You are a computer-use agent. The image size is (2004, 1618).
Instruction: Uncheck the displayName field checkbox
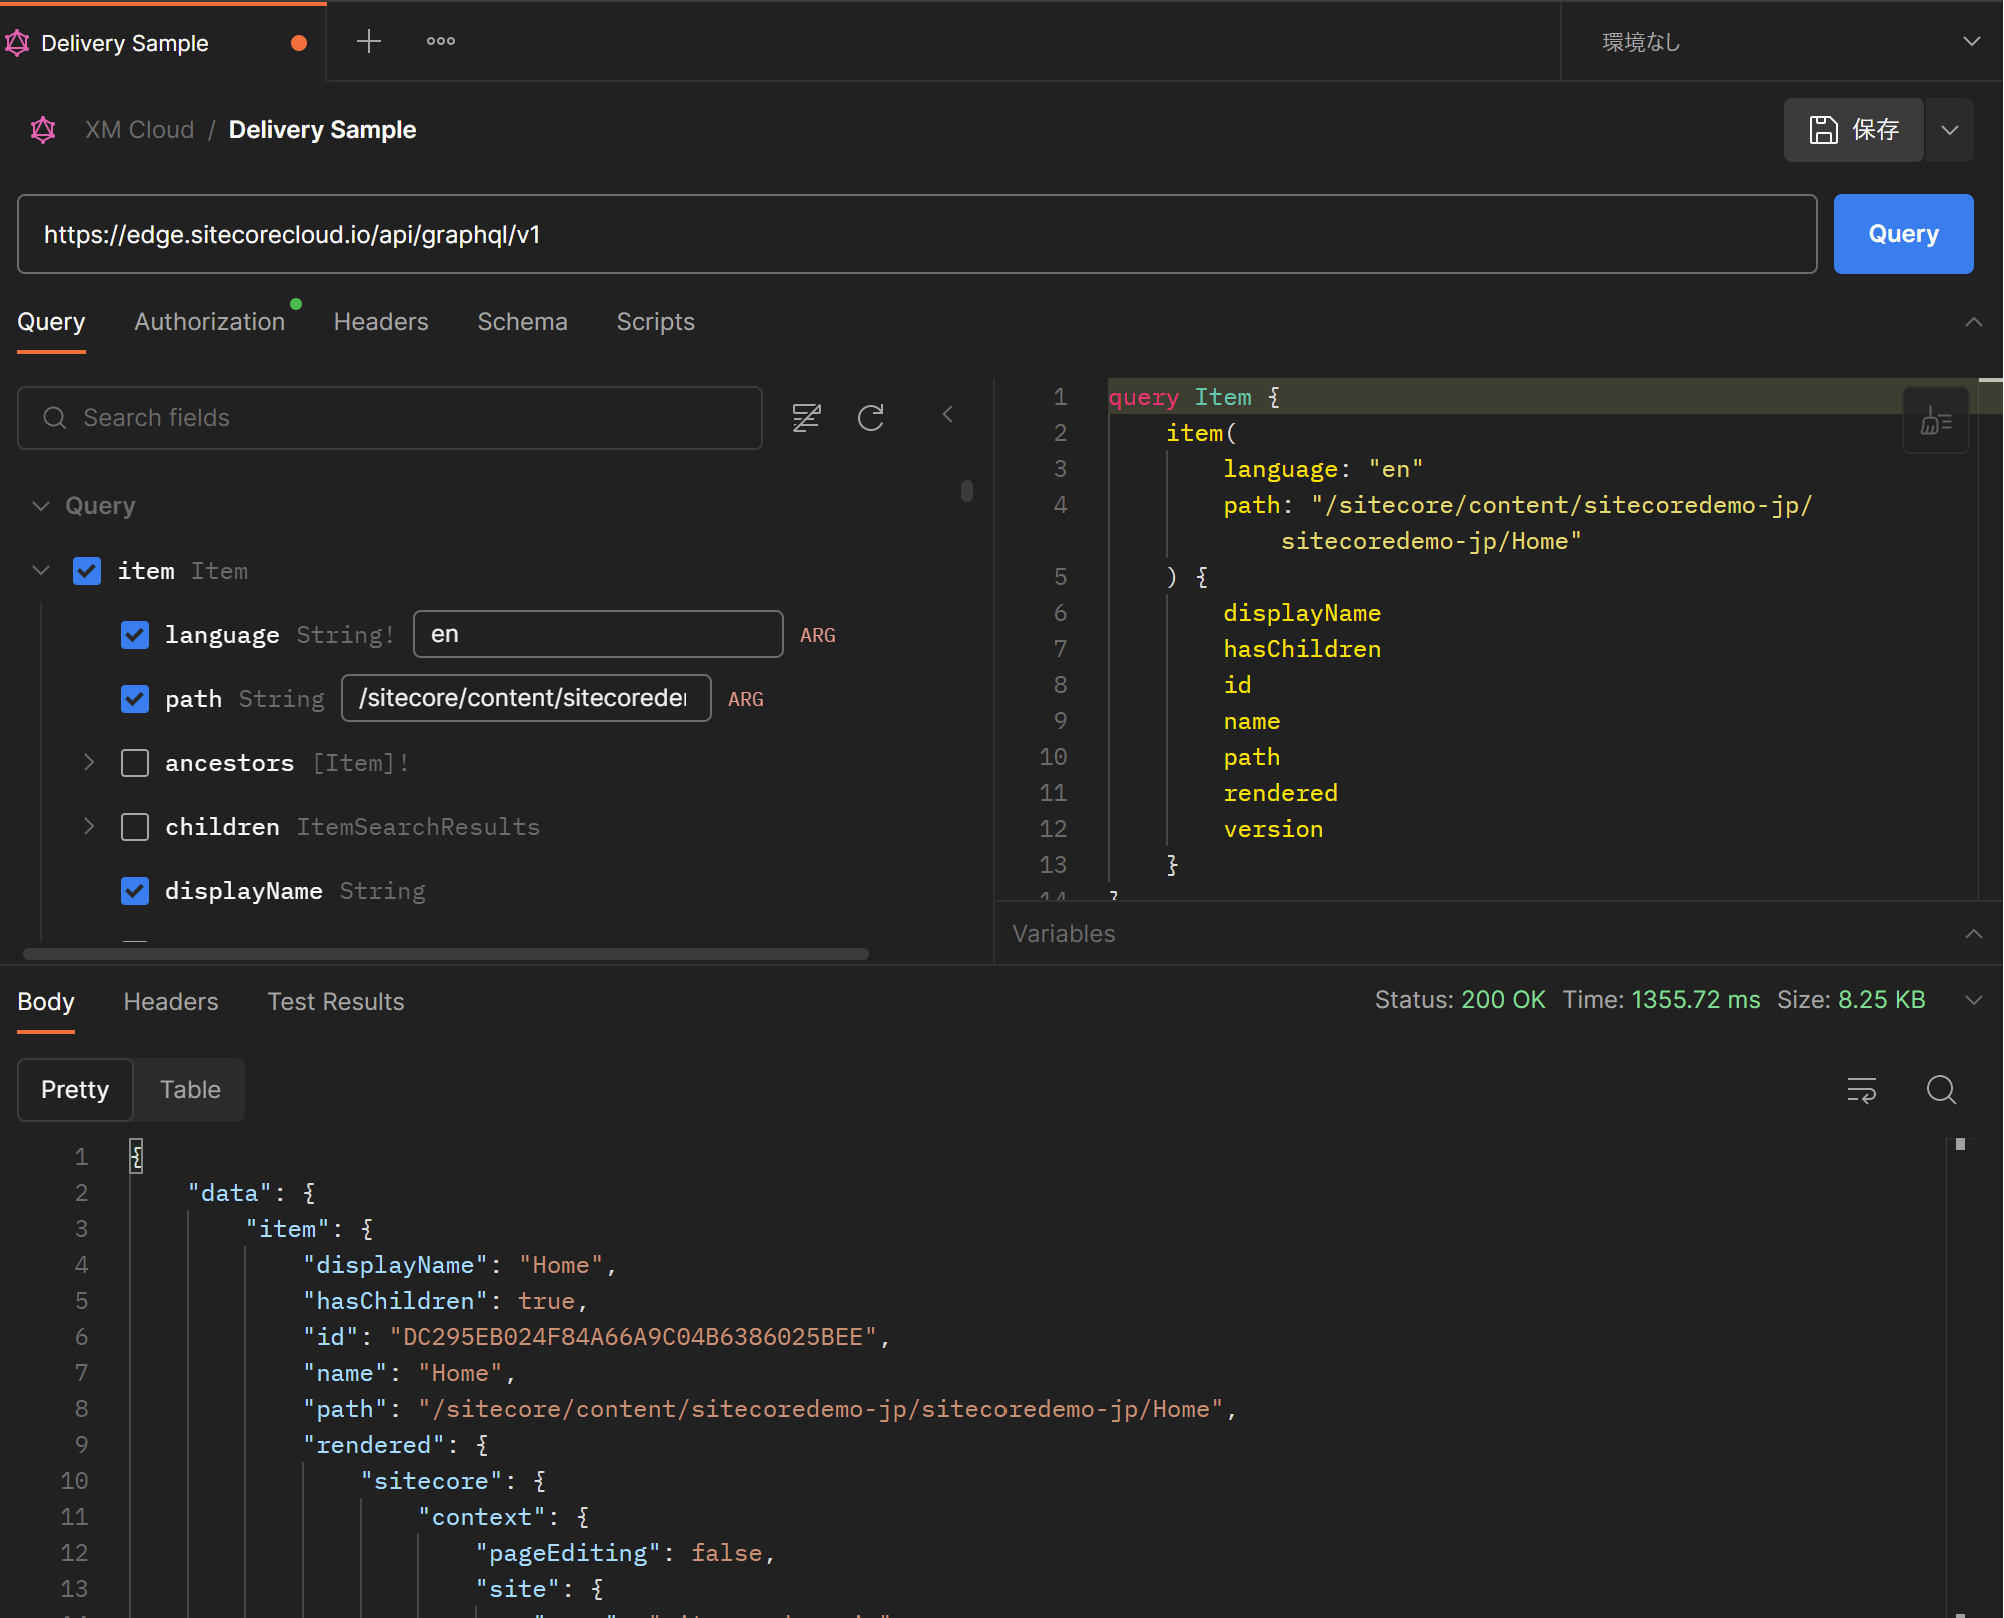(135, 891)
